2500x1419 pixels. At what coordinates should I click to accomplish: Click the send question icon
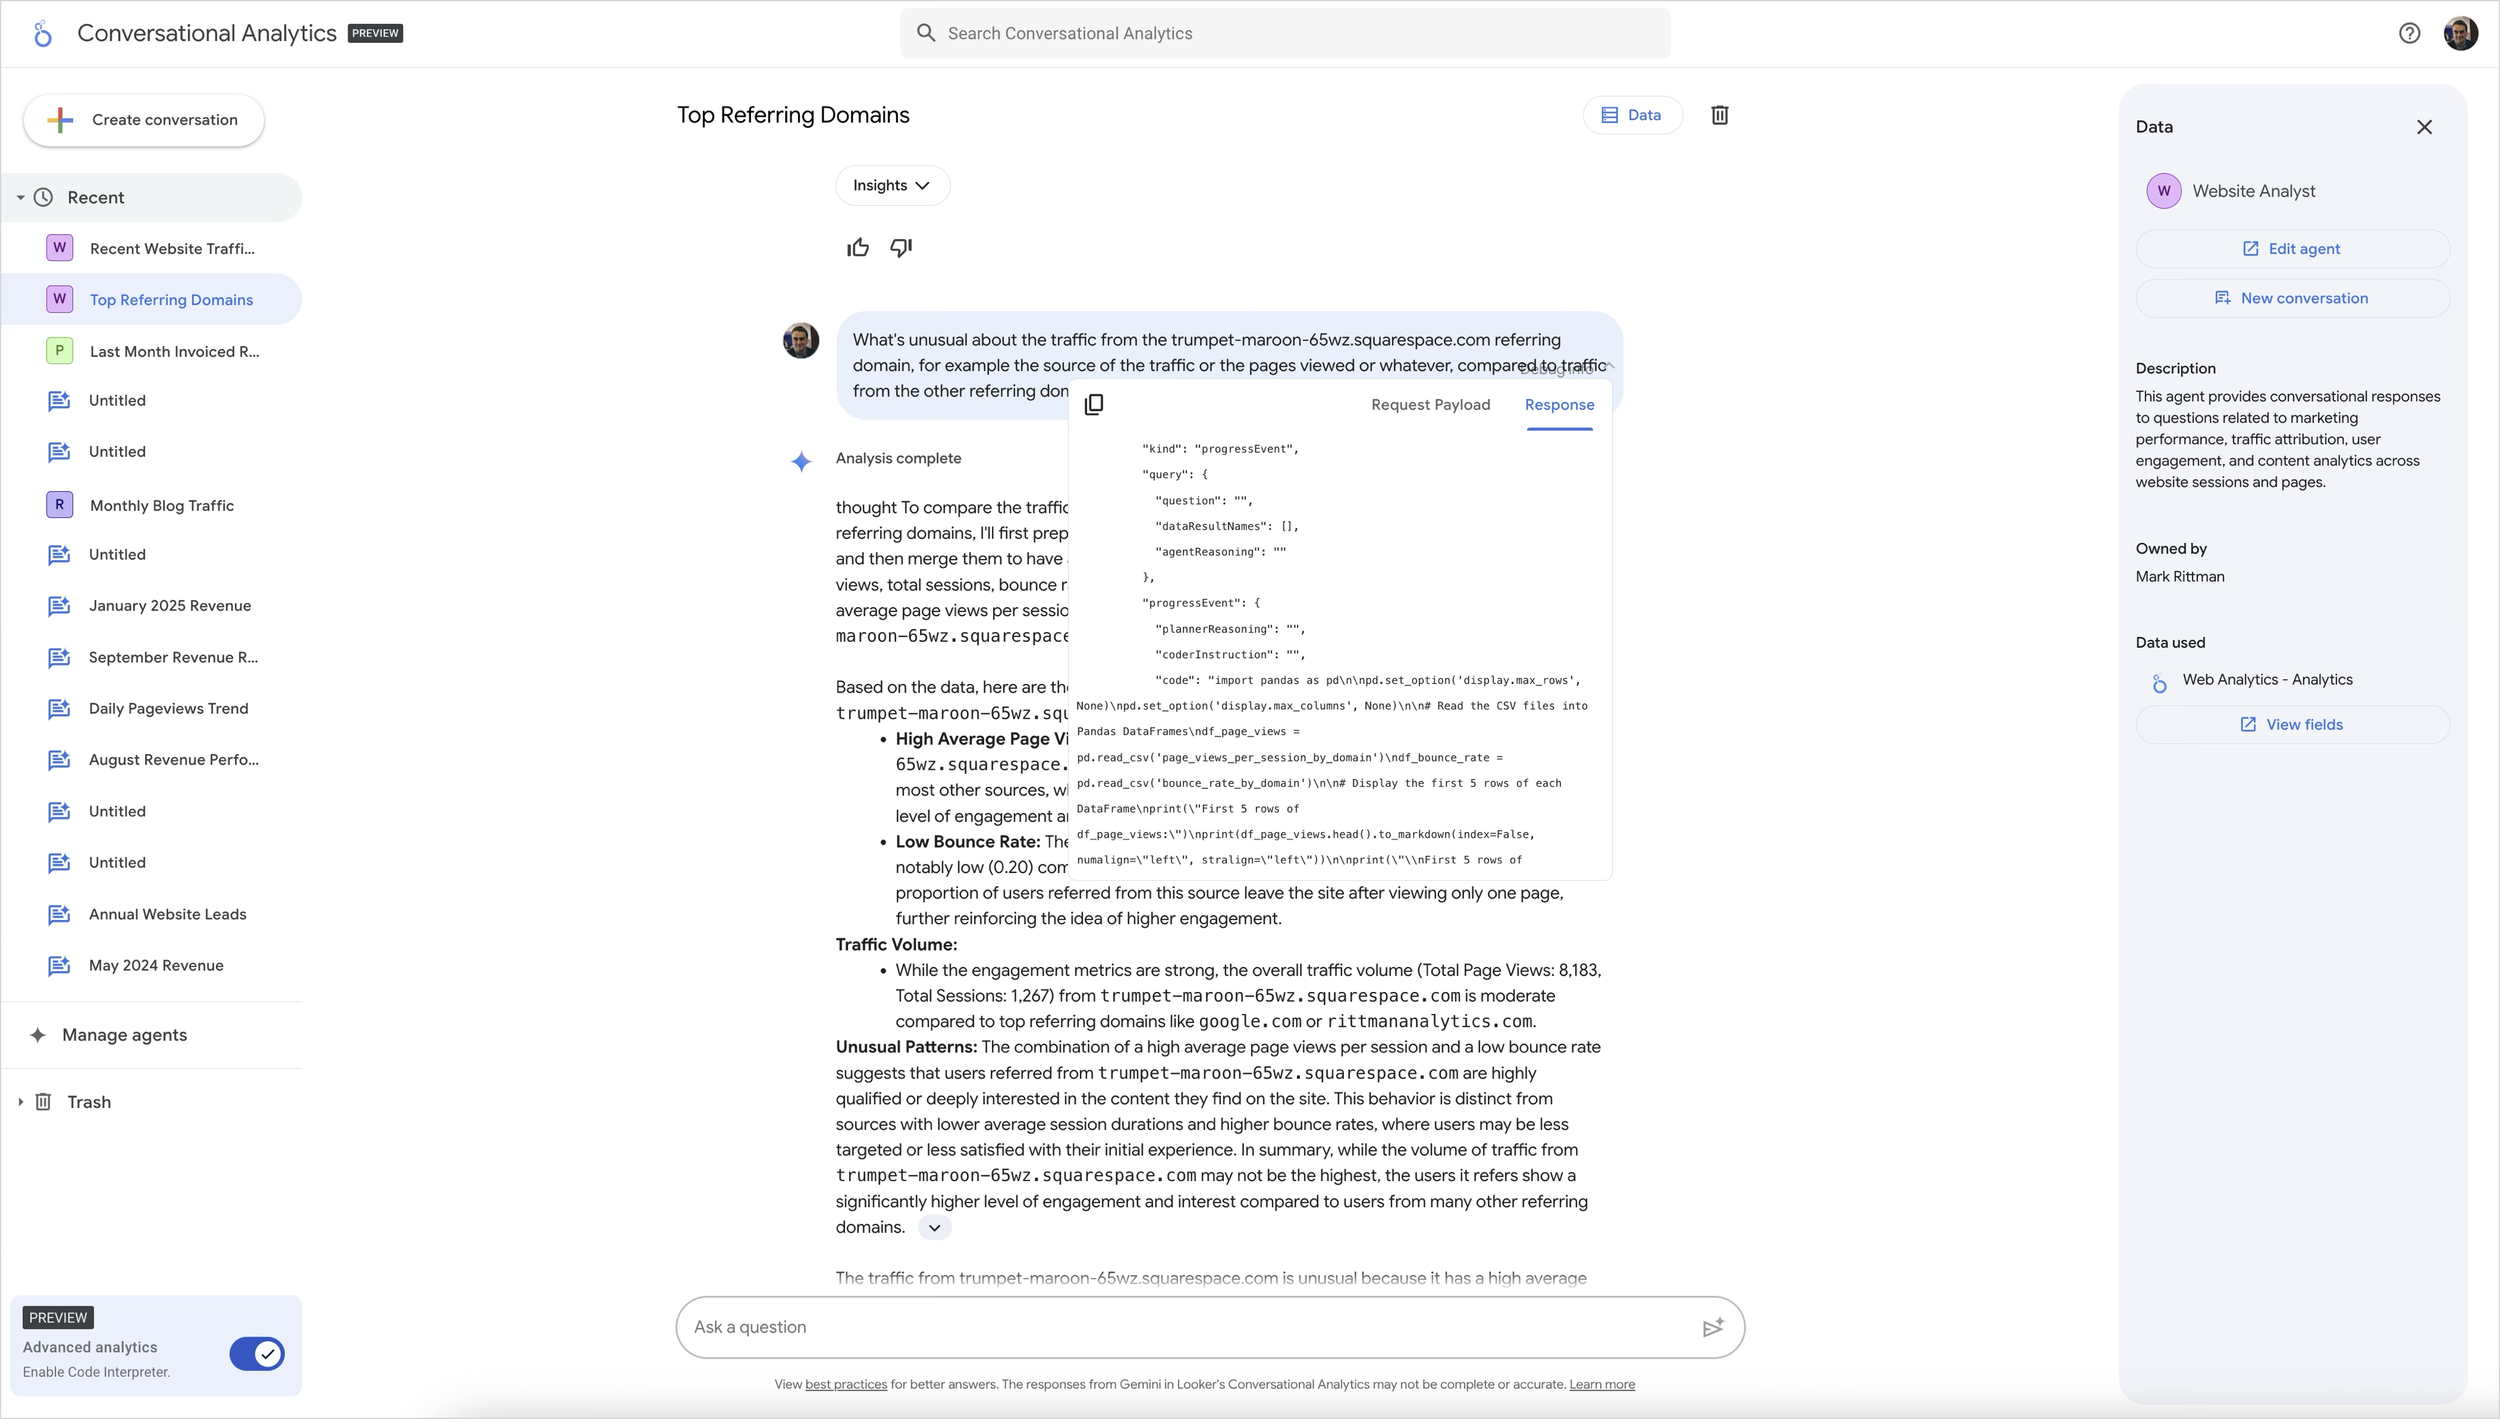click(x=1713, y=1327)
